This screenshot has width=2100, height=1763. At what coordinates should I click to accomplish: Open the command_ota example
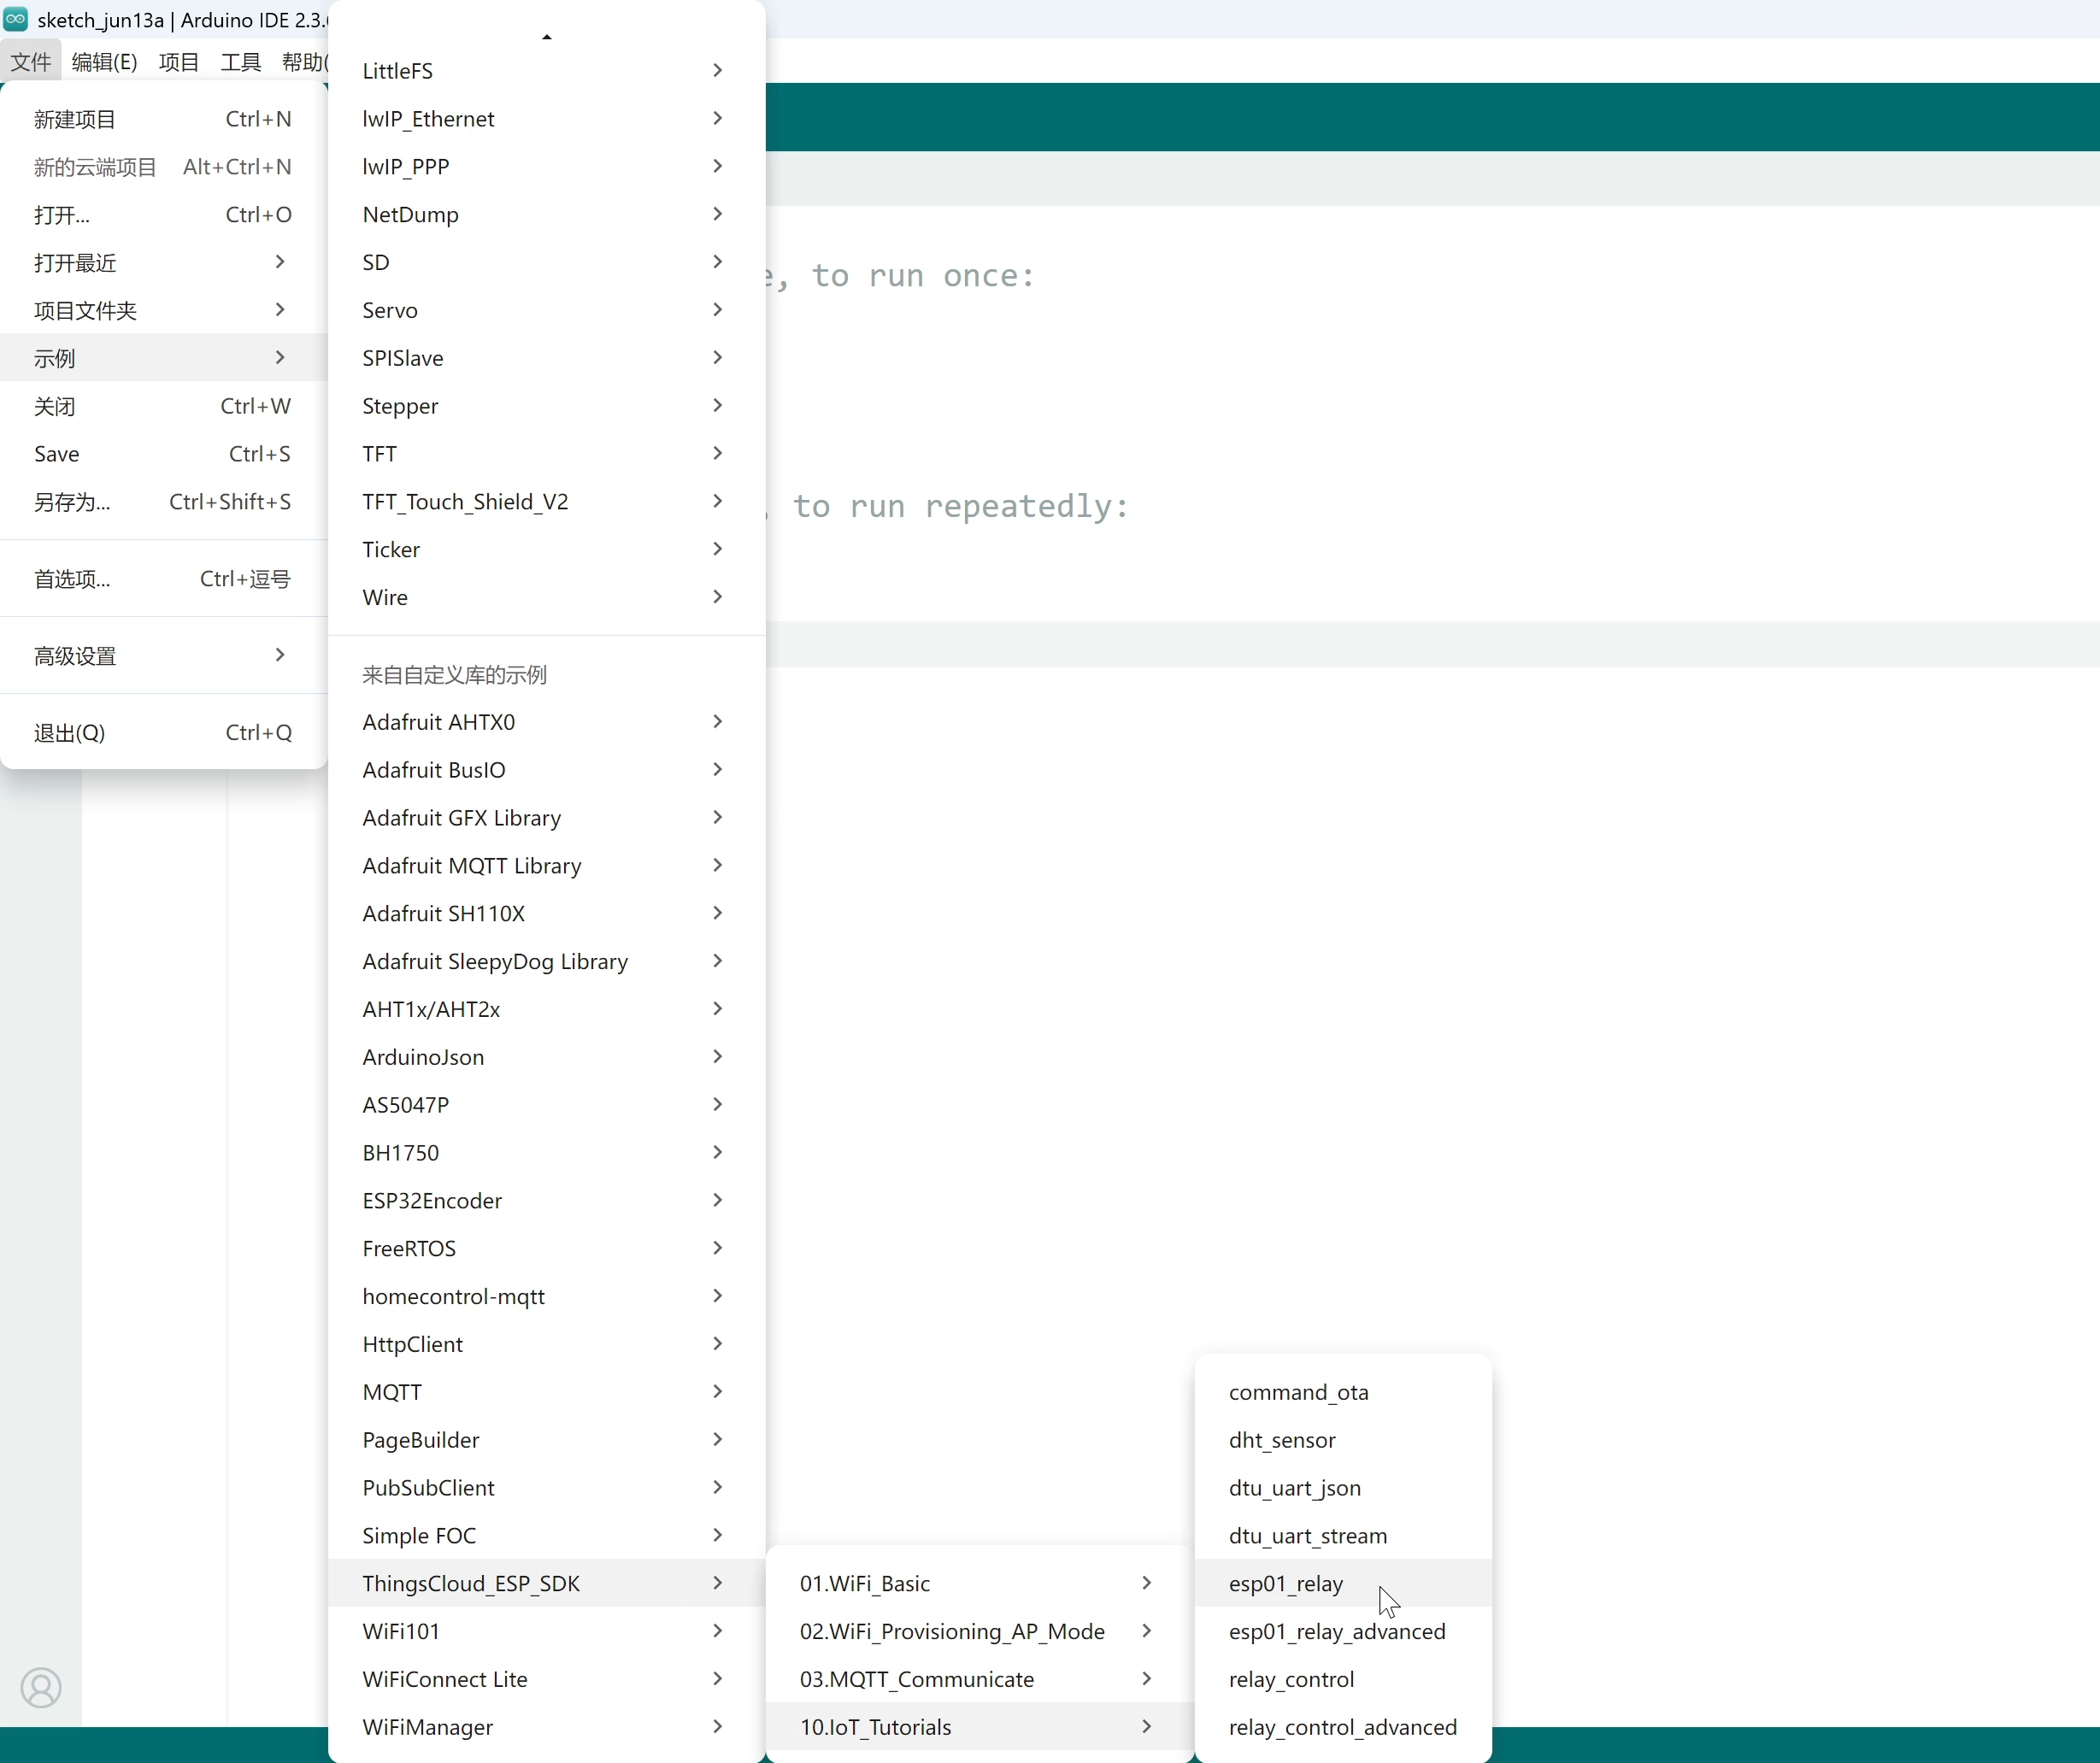tap(1343, 1393)
